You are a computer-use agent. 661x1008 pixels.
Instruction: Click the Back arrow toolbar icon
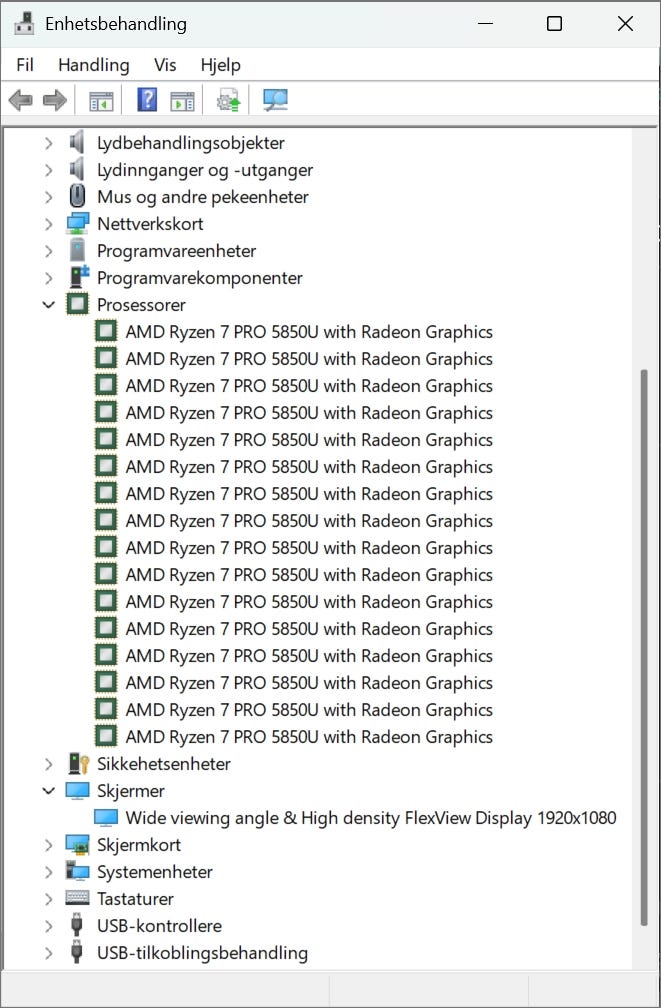coord(21,100)
